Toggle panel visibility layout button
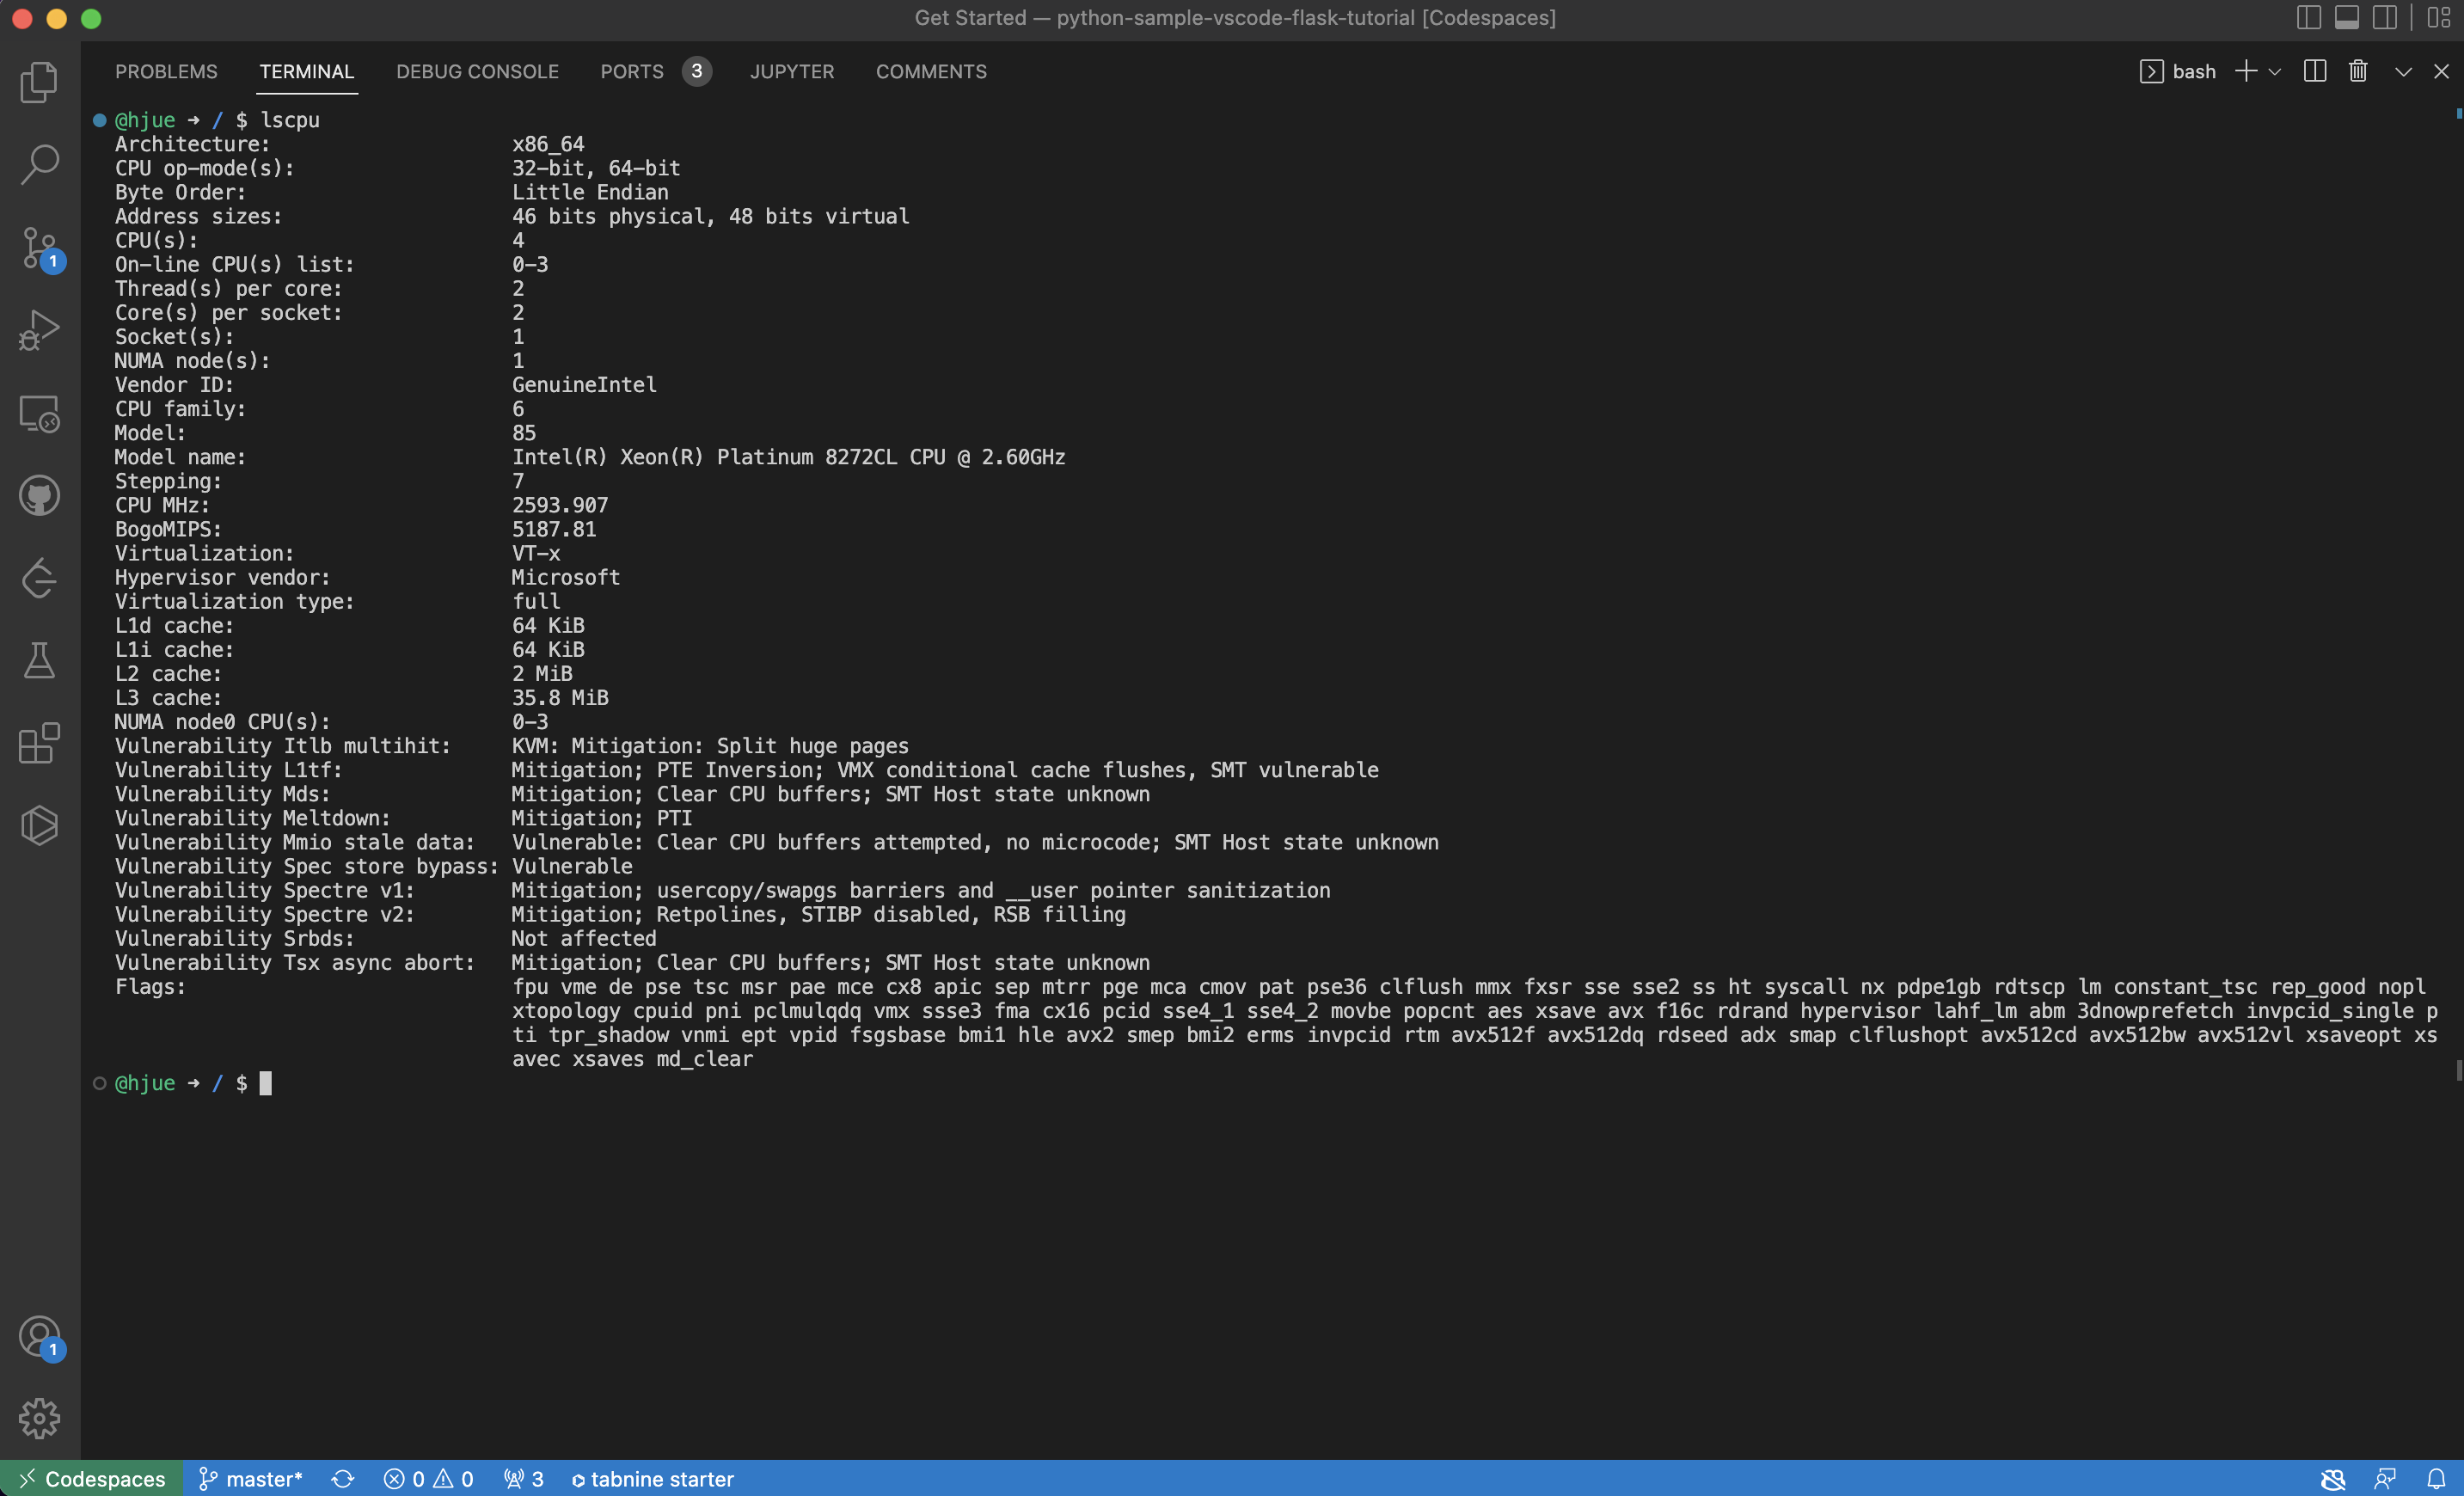The image size is (2464, 1496). tap(2347, 18)
